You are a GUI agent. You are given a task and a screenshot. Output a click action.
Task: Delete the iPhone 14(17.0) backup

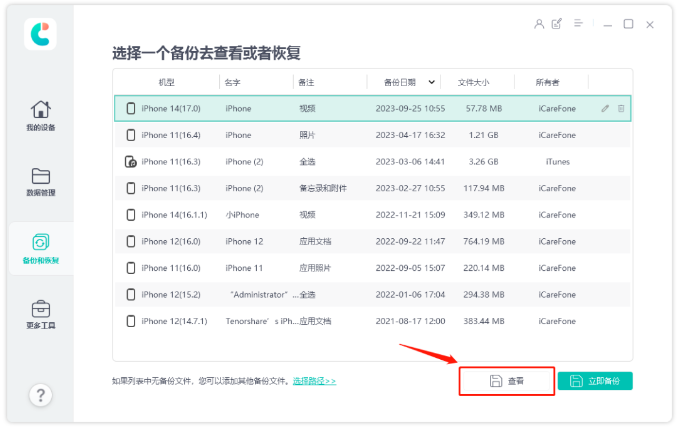(x=621, y=108)
